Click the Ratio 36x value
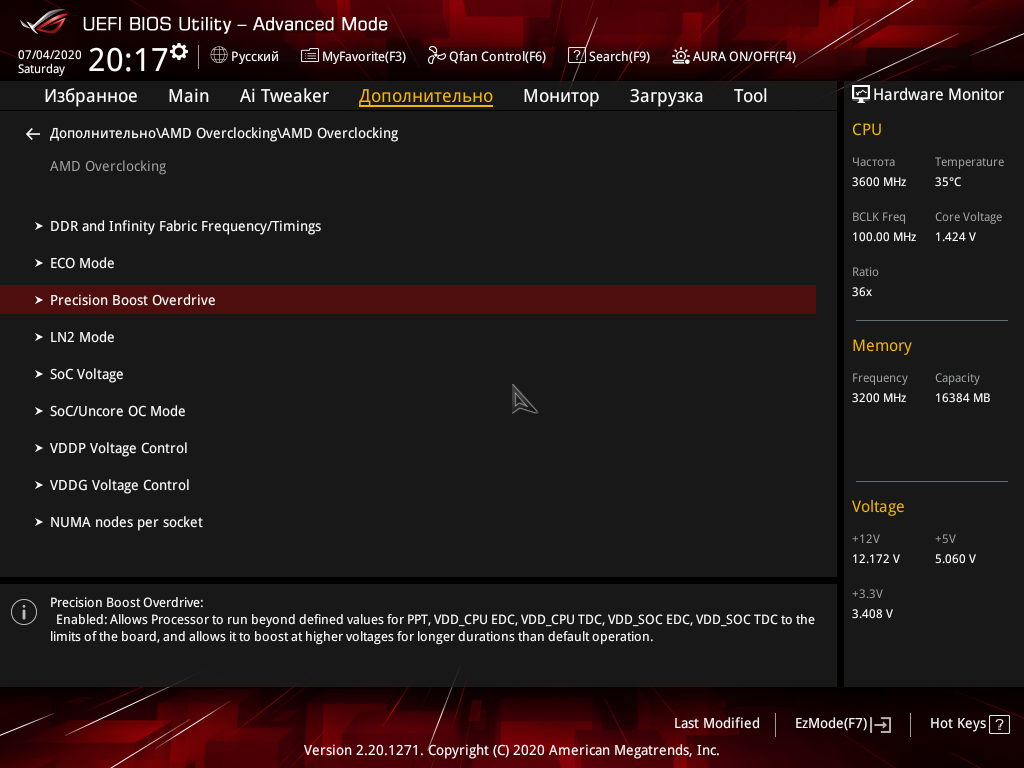 pos(862,292)
